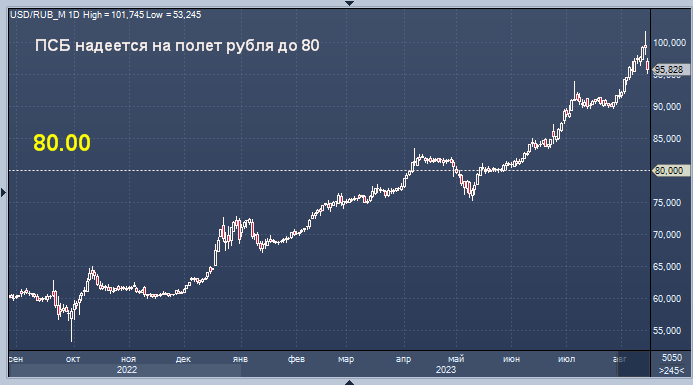Click the top-edge panel expand arrow
The height and width of the screenshot is (385, 693).
coord(349,3)
